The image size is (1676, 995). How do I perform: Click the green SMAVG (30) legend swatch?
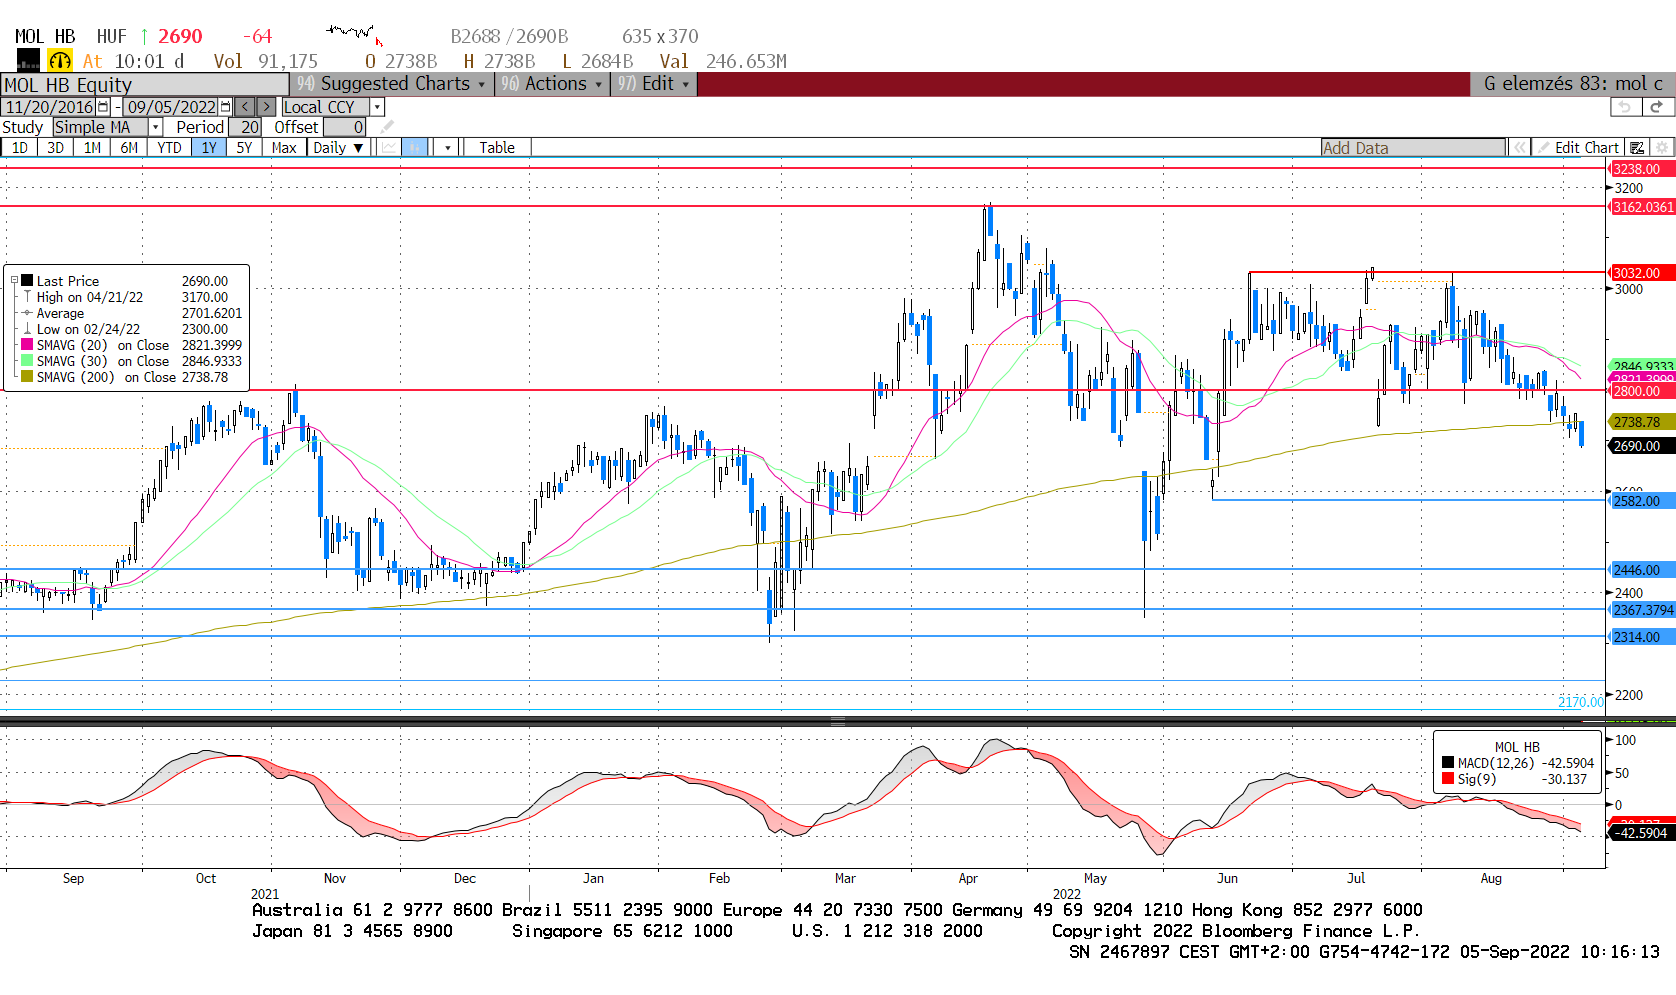[28, 361]
